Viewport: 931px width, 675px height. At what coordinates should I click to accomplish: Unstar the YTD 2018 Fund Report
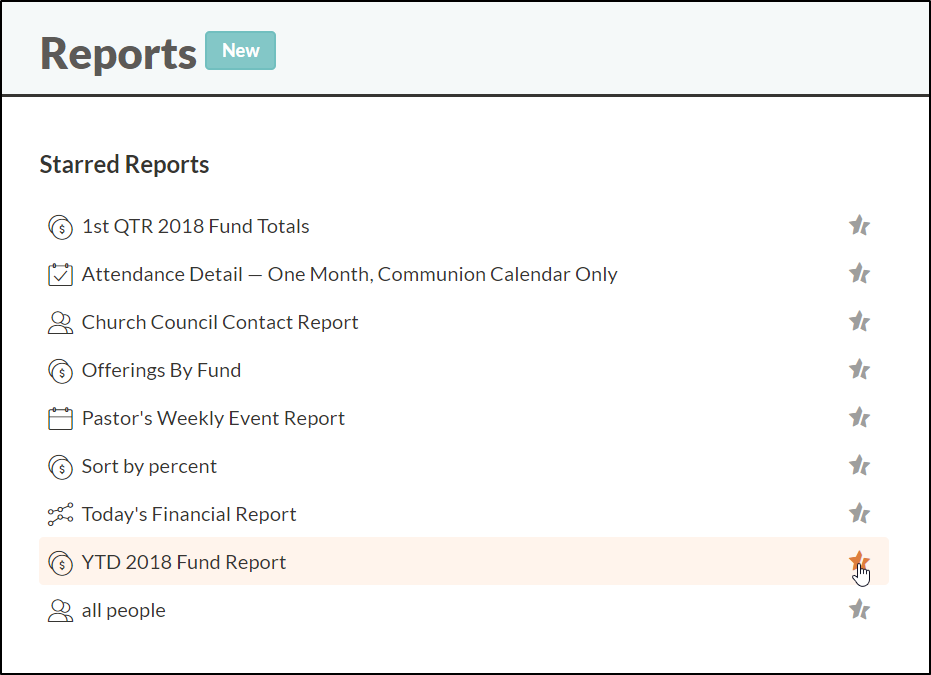[x=859, y=561]
